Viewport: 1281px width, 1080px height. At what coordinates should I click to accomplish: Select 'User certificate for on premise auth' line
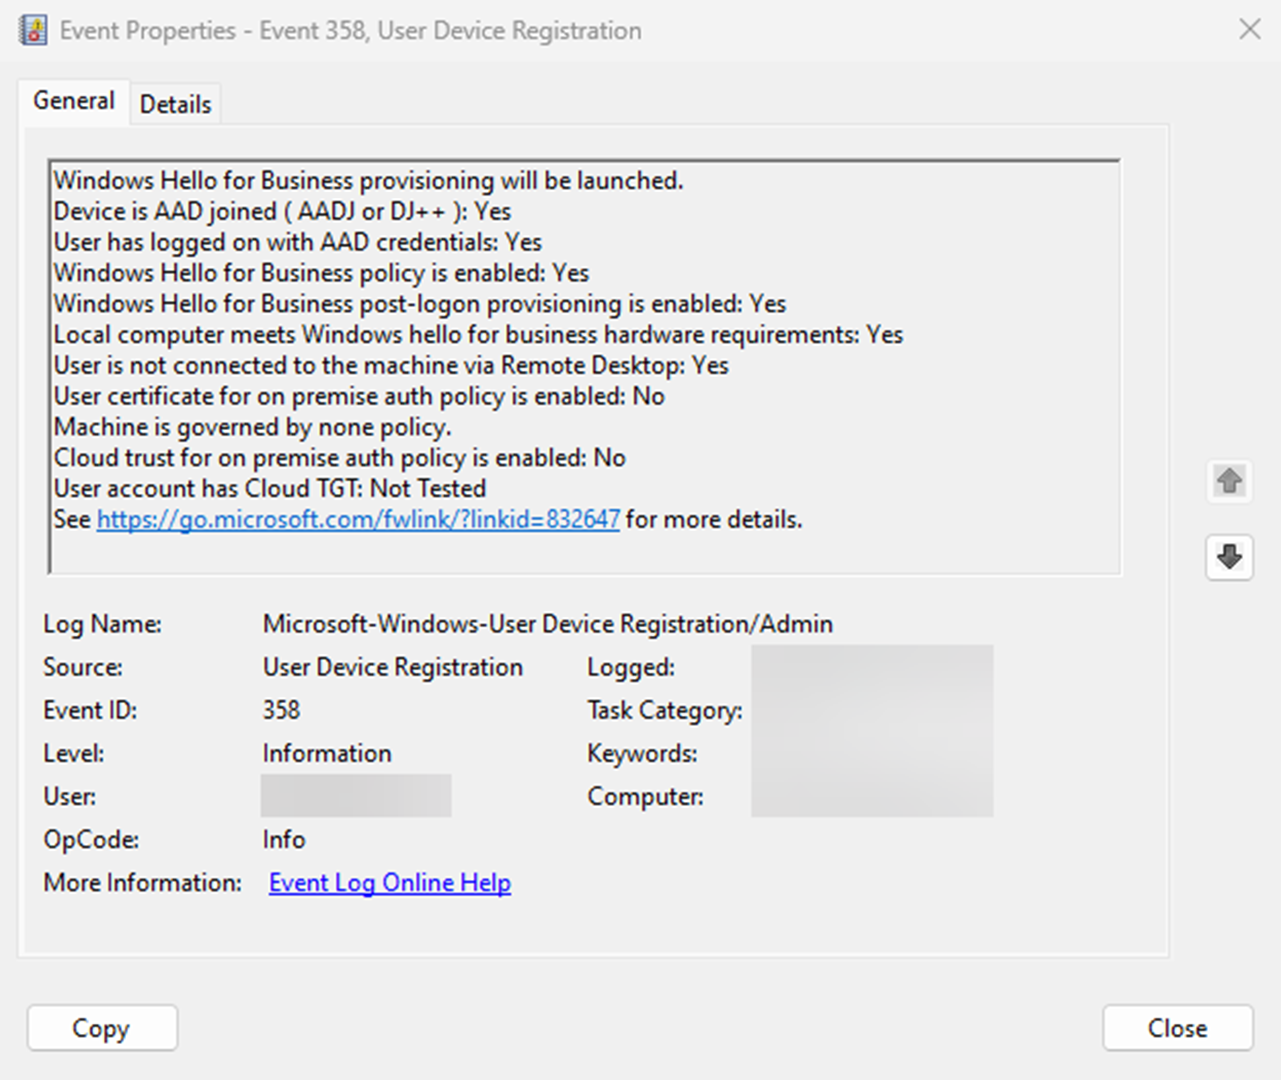pyautogui.click(x=359, y=397)
